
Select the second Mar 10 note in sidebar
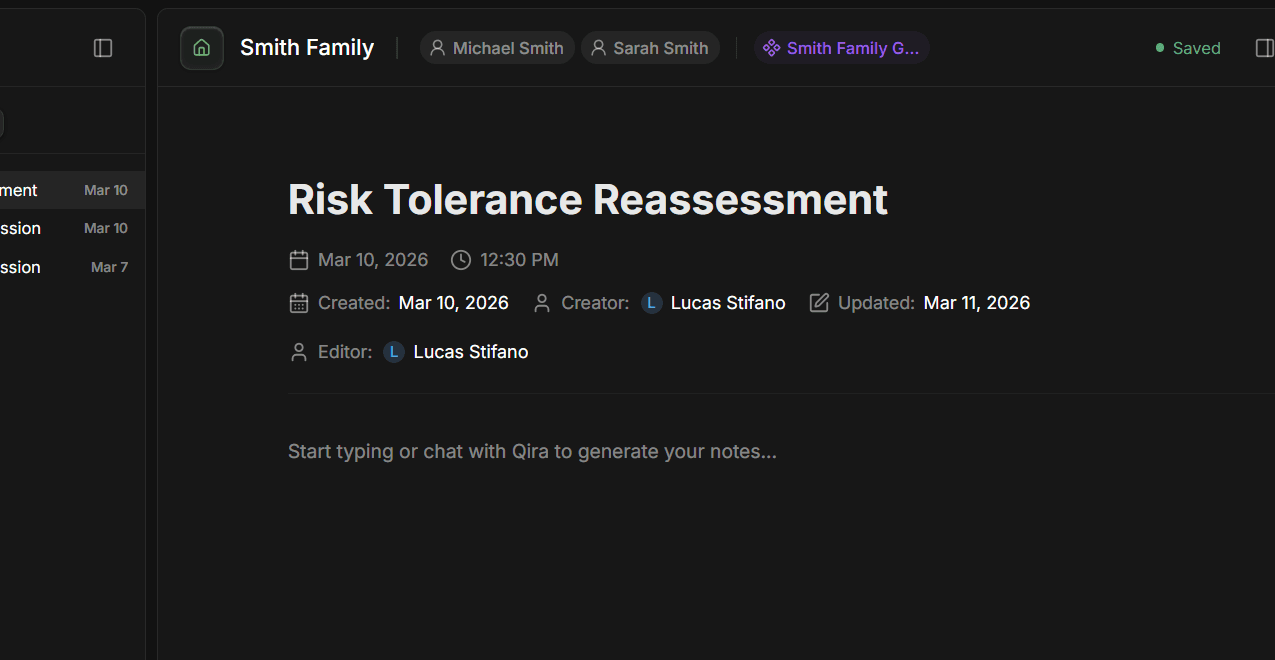[x=72, y=228]
